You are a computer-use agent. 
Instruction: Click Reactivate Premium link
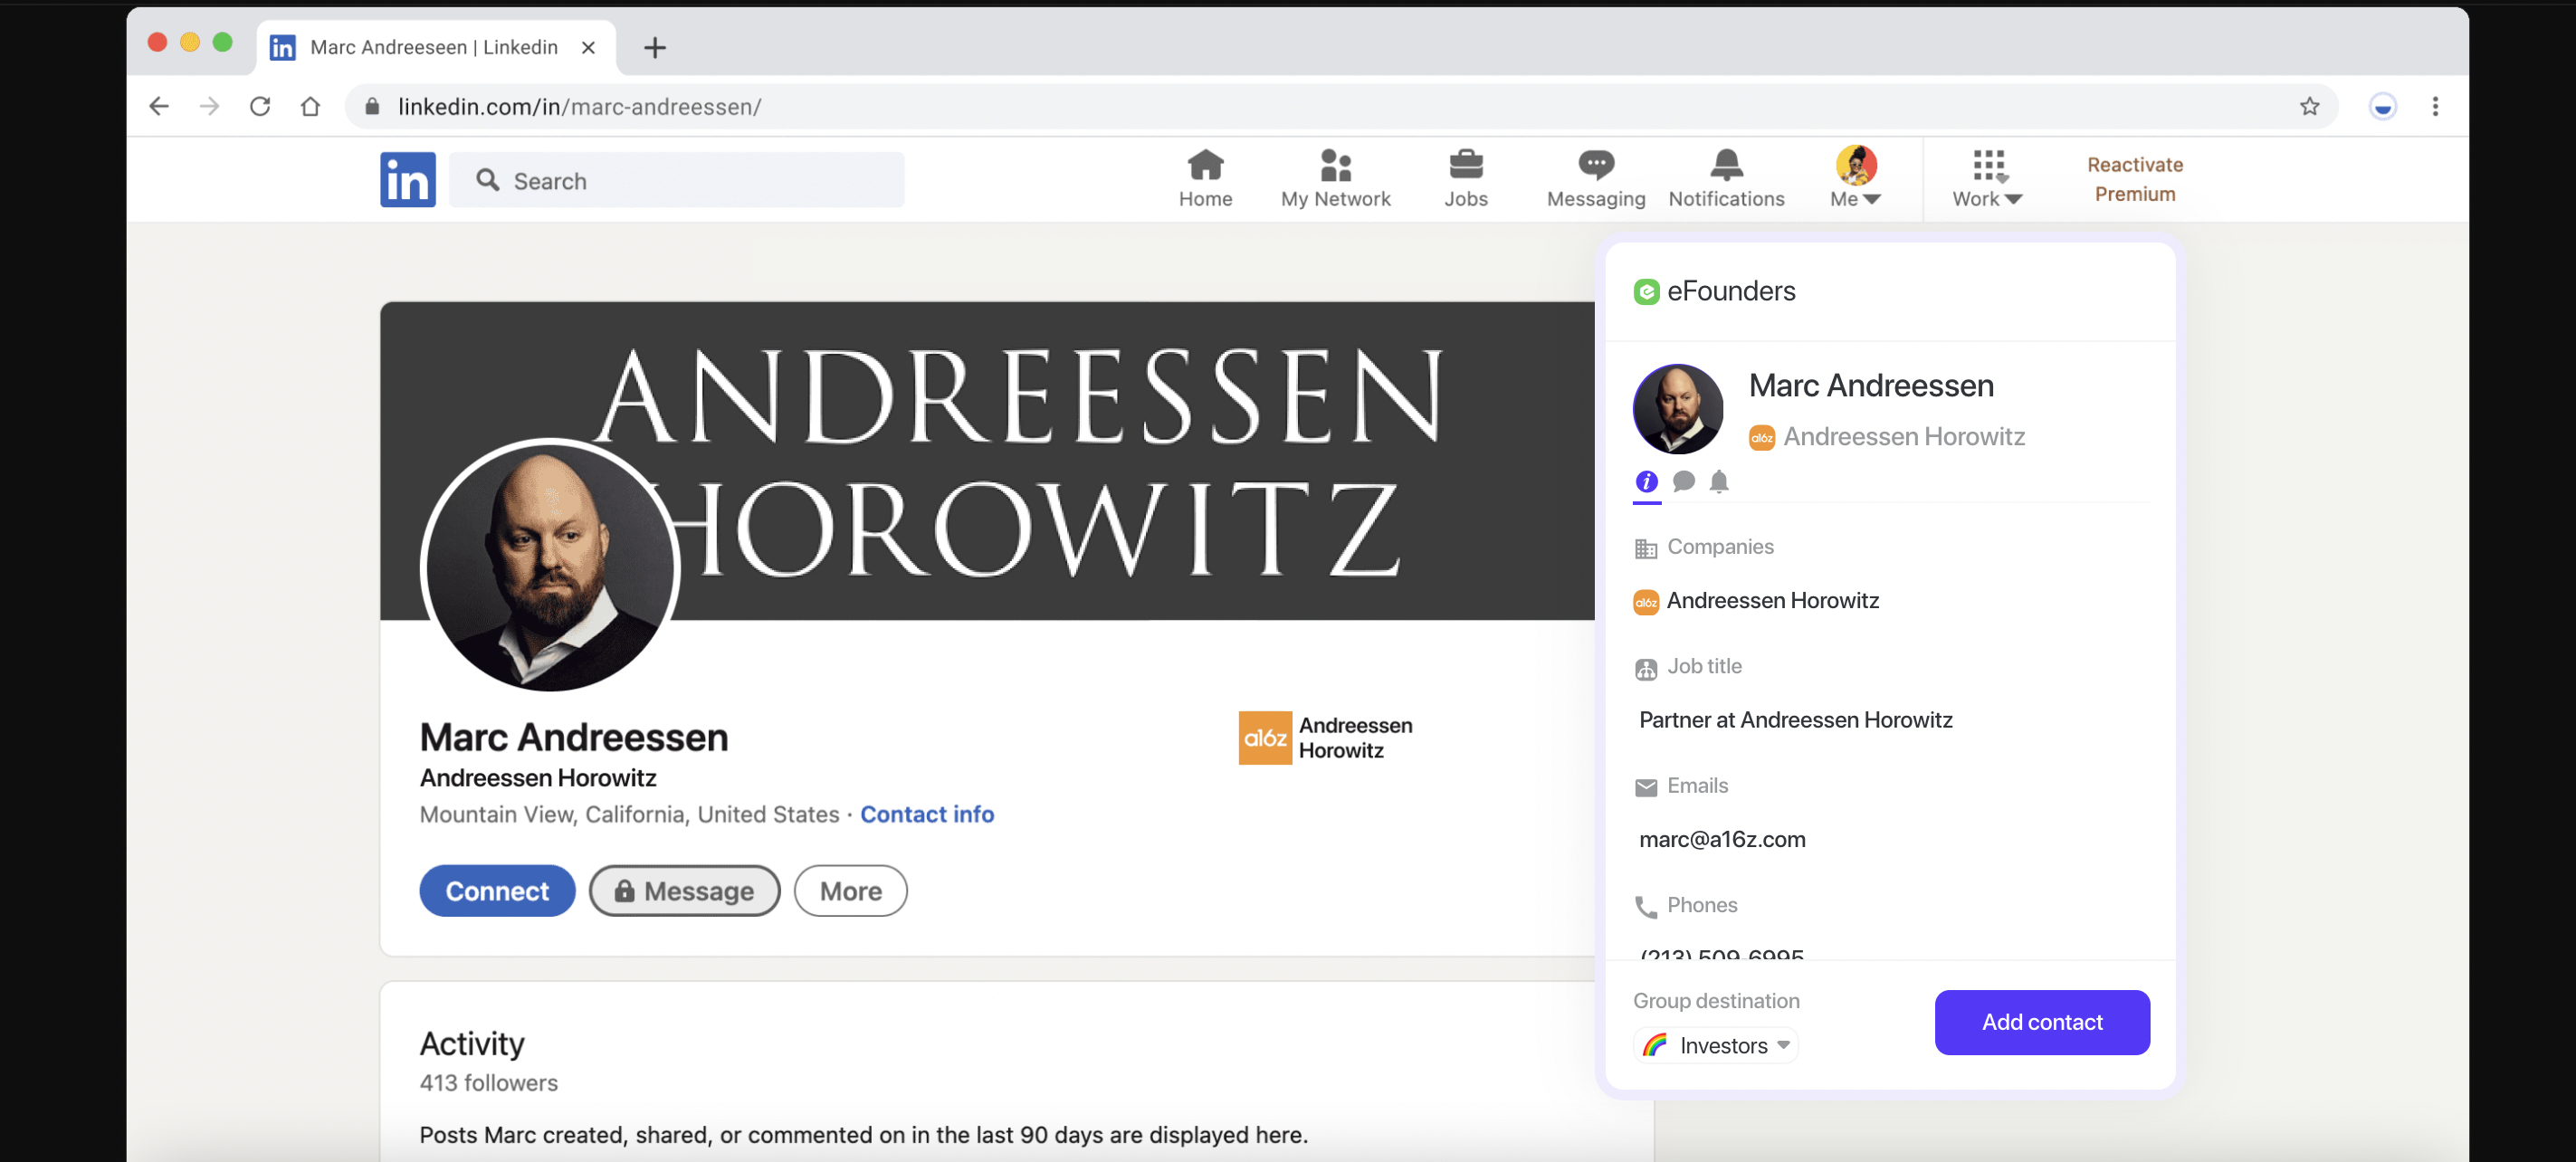tap(2134, 179)
